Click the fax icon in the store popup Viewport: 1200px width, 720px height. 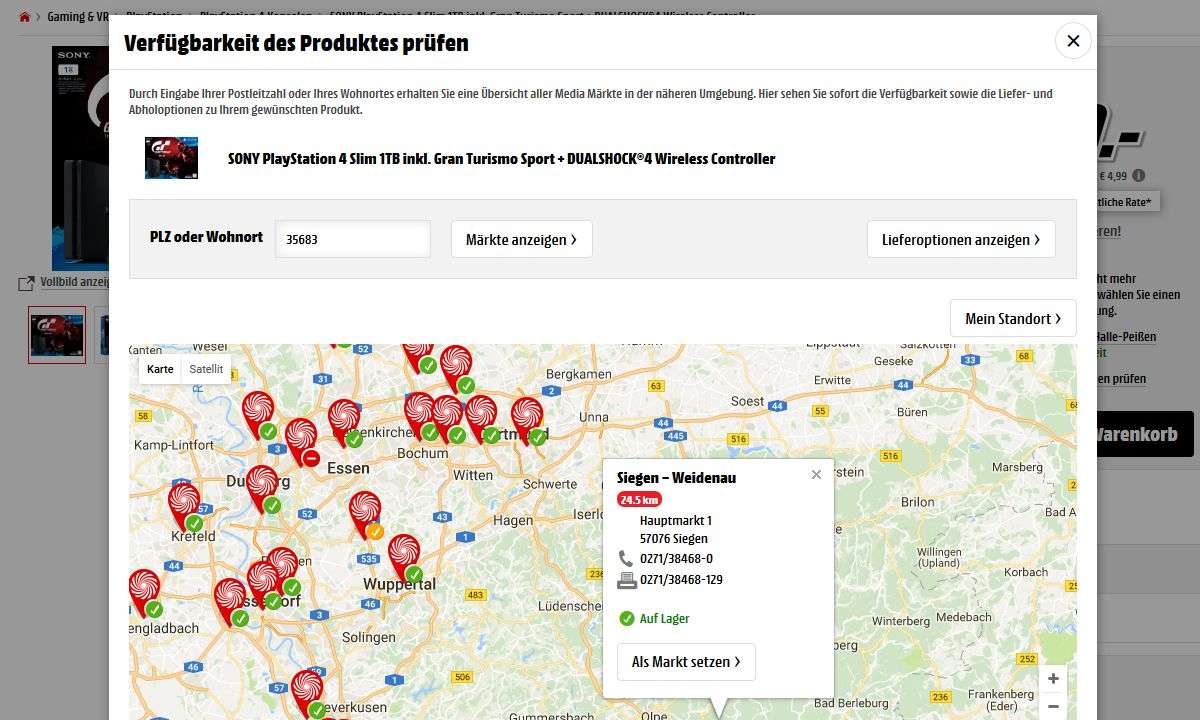click(x=626, y=580)
